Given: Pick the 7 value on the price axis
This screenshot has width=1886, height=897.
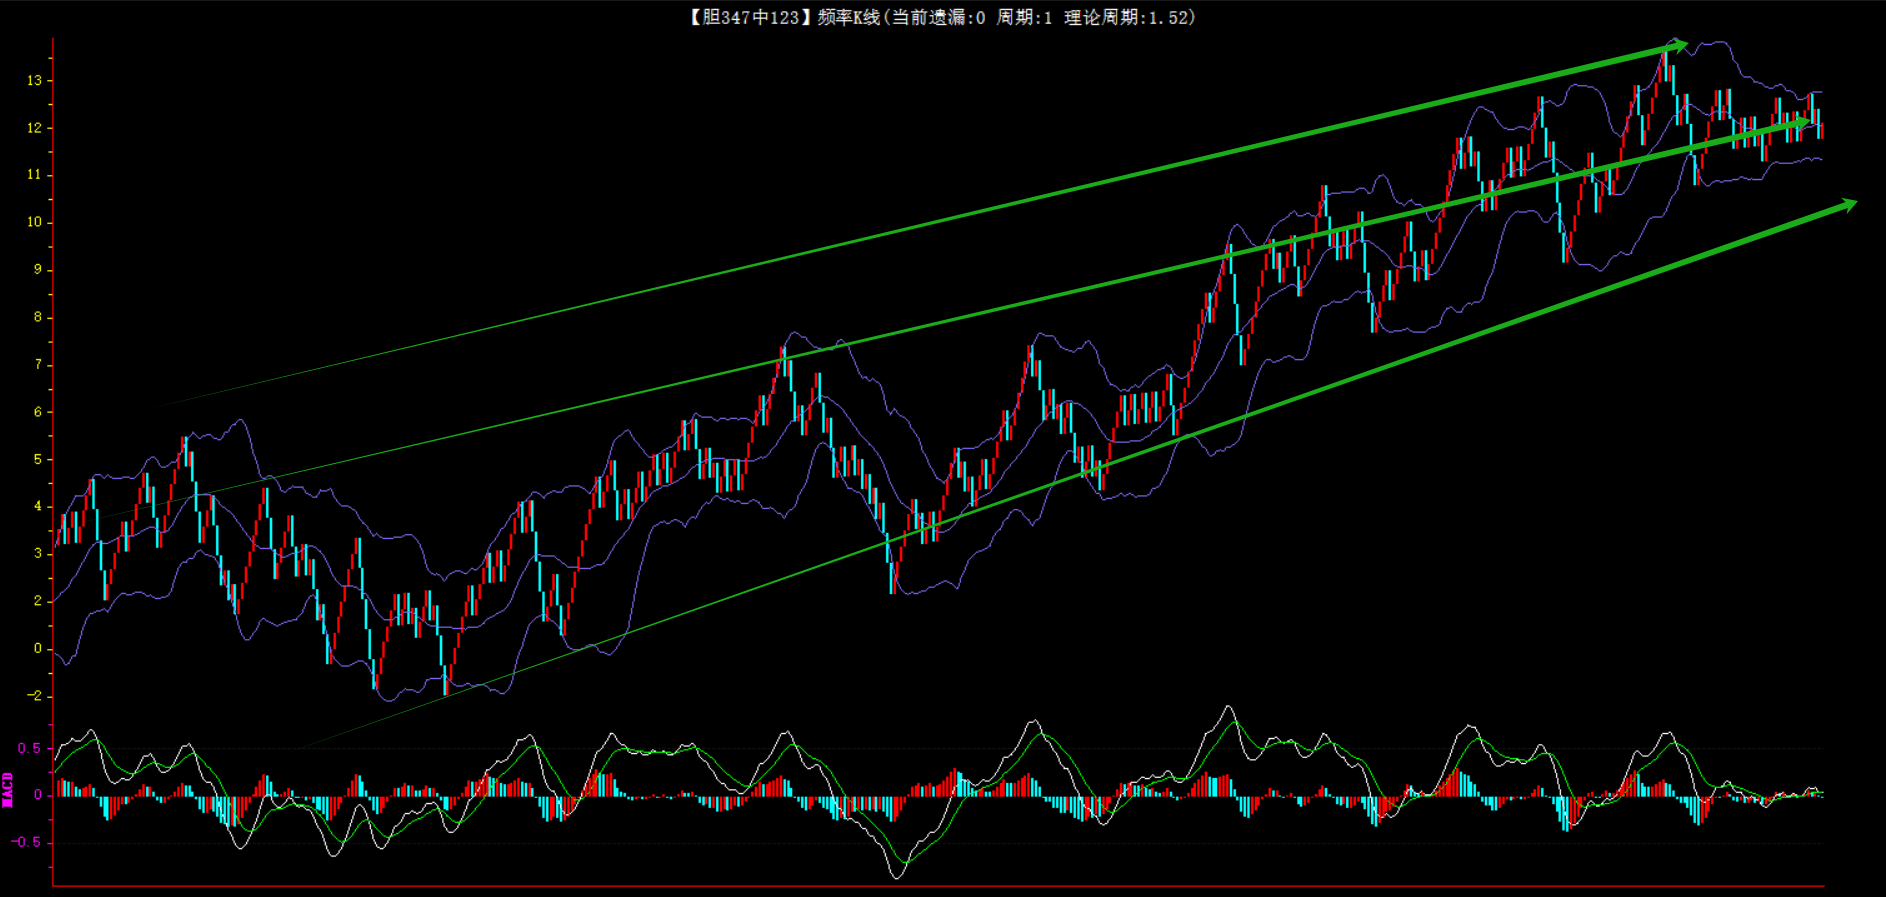Looking at the screenshot, I should pyautogui.click(x=38, y=365).
